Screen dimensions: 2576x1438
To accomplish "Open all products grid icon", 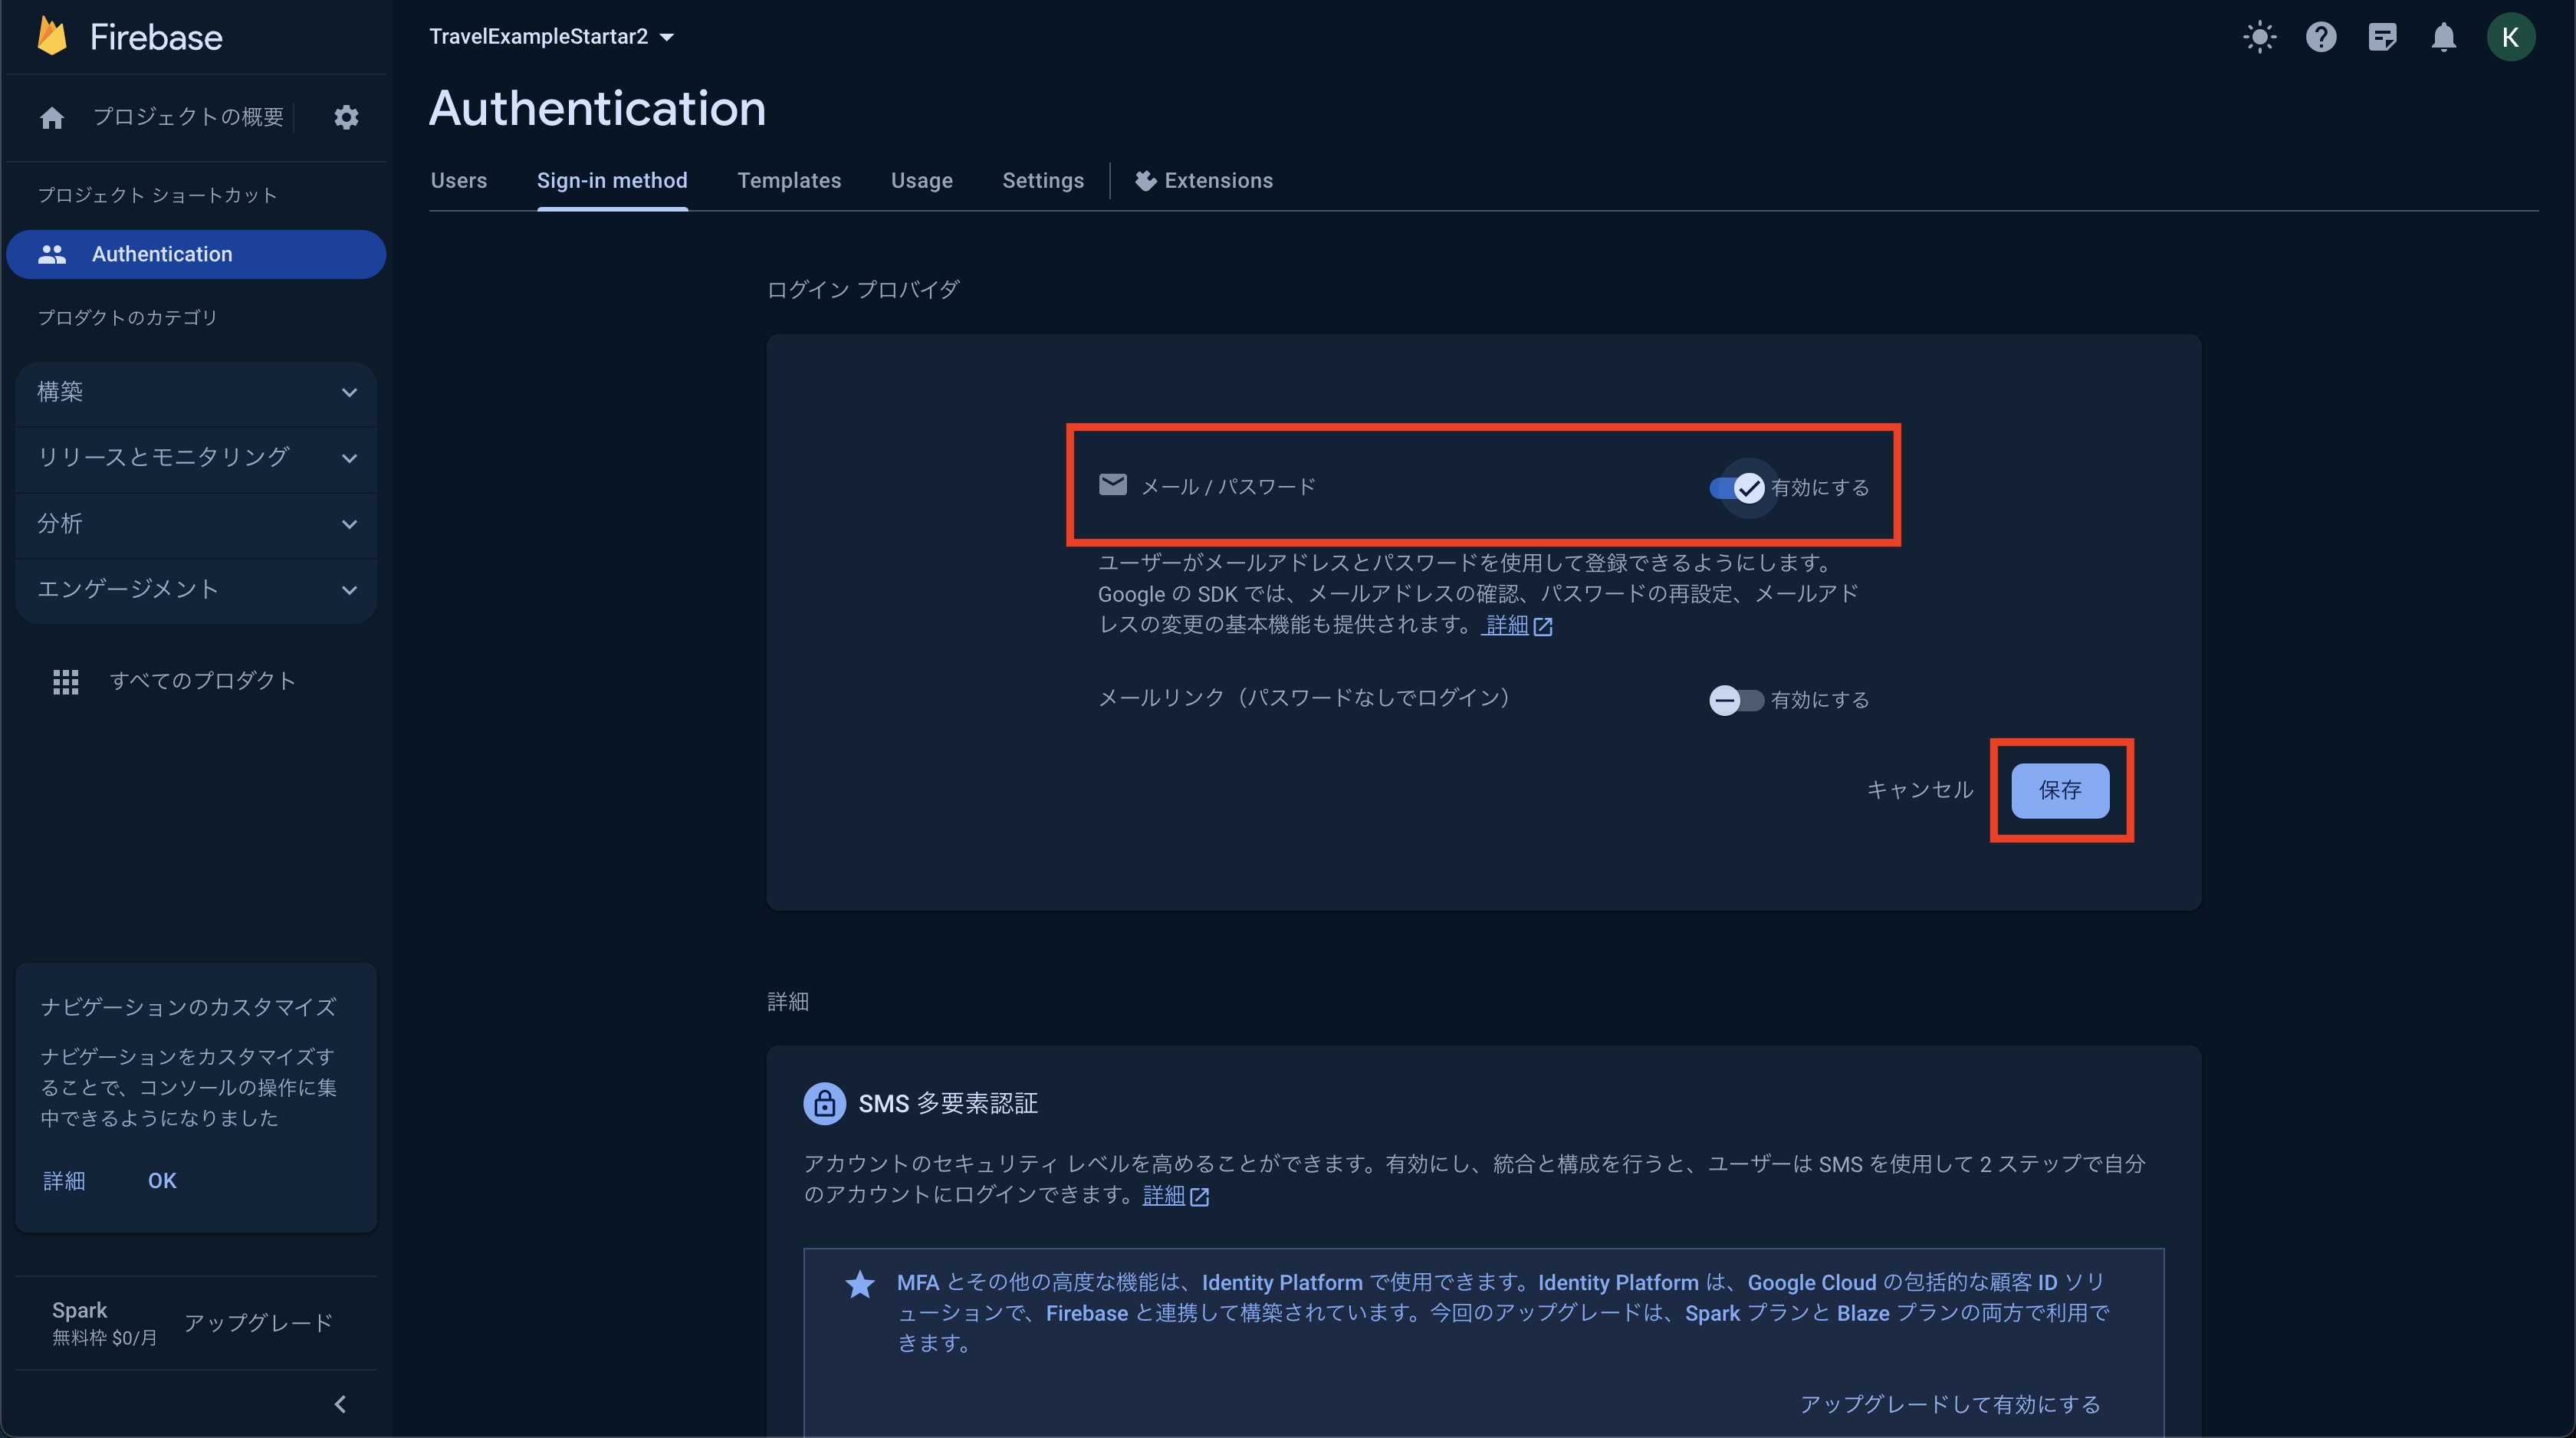I will (x=66, y=681).
